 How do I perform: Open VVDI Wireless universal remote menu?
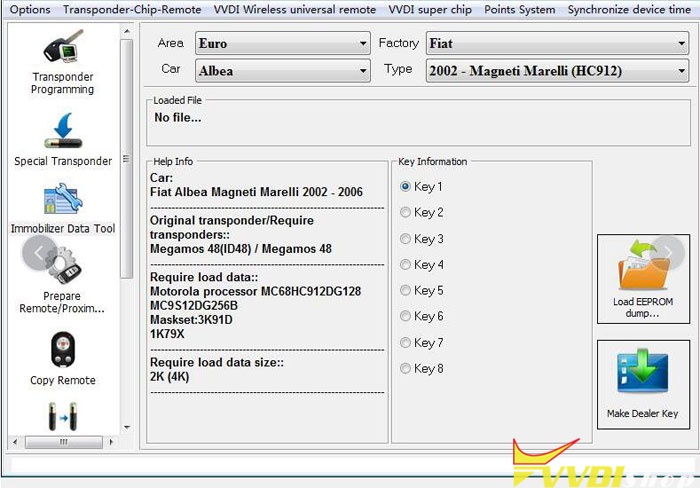295,9
